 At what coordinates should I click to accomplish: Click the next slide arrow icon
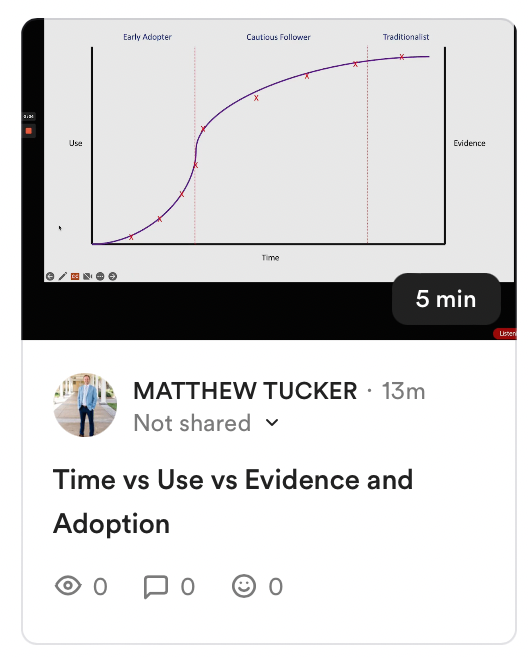(x=112, y=276)
